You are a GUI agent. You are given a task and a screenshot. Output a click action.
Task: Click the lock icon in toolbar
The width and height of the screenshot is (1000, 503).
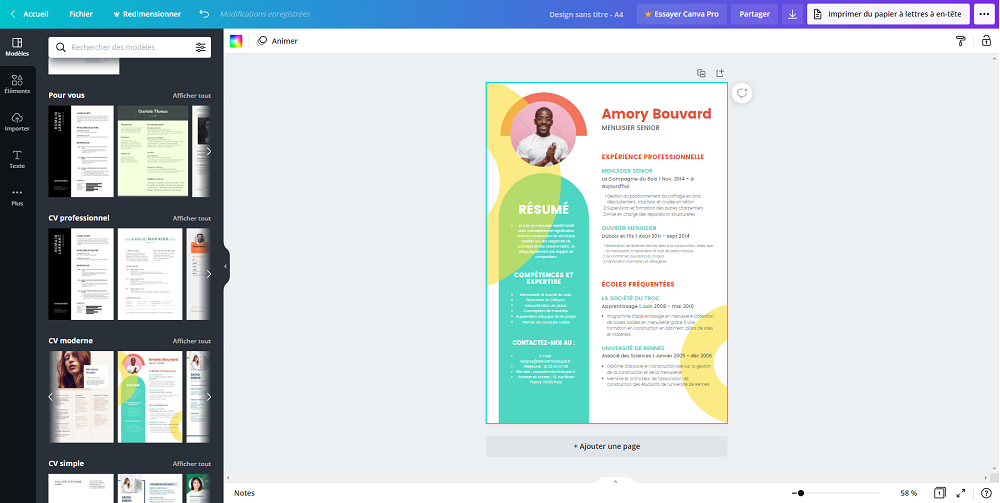tap(986, 41)
